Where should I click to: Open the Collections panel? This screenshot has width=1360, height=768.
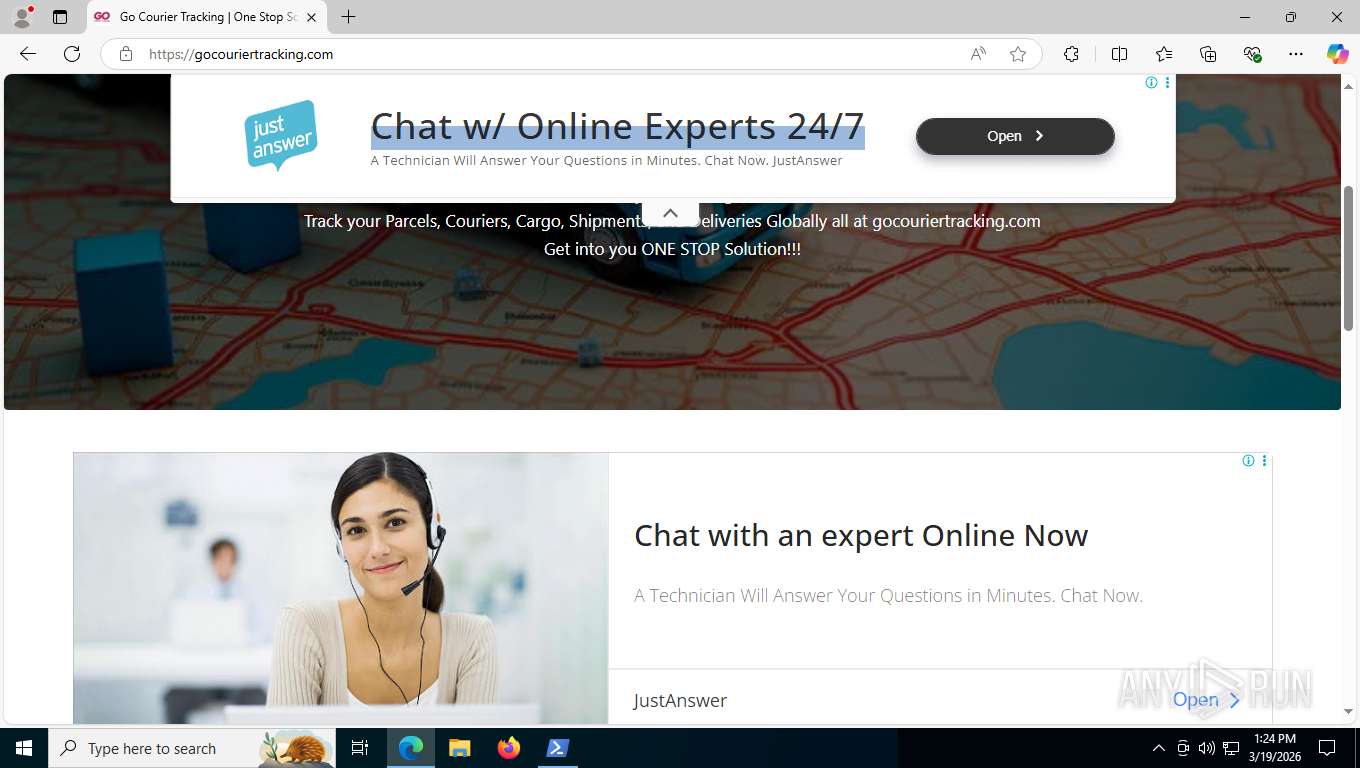(x=1208, y=54)
